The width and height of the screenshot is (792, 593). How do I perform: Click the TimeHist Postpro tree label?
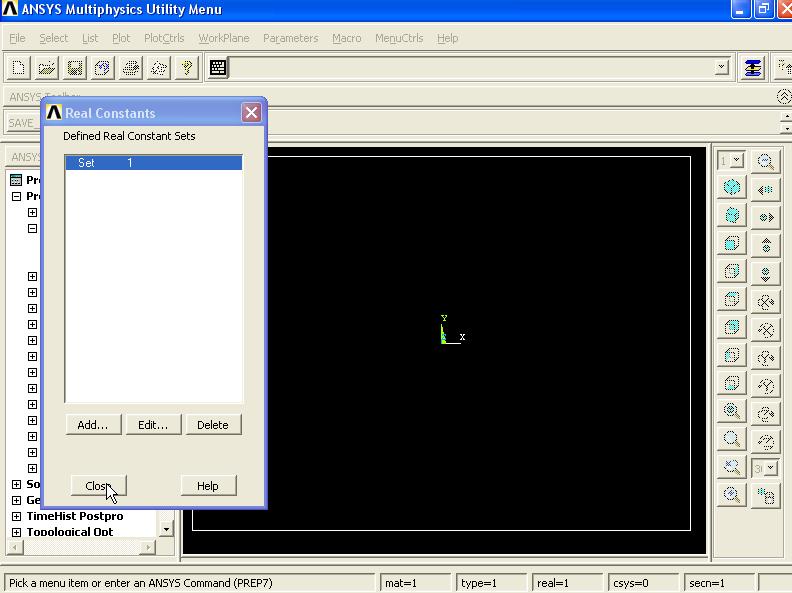75,516
